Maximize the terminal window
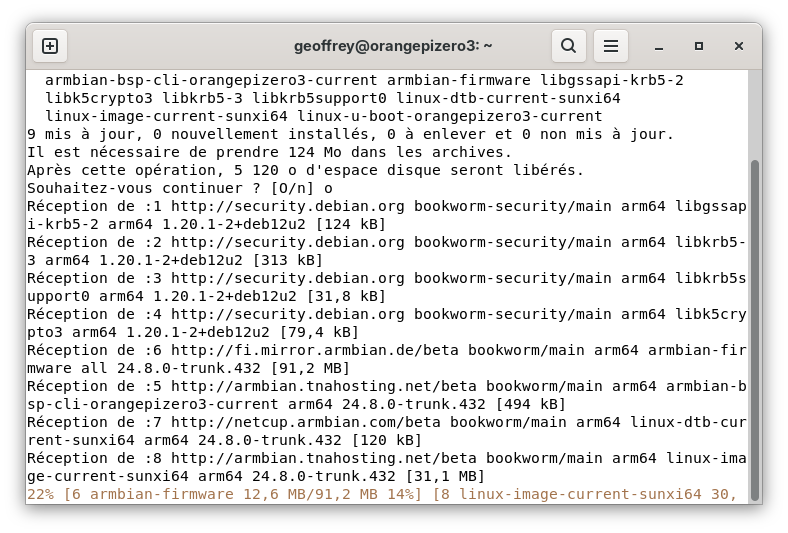 click(x=699, y=46)
